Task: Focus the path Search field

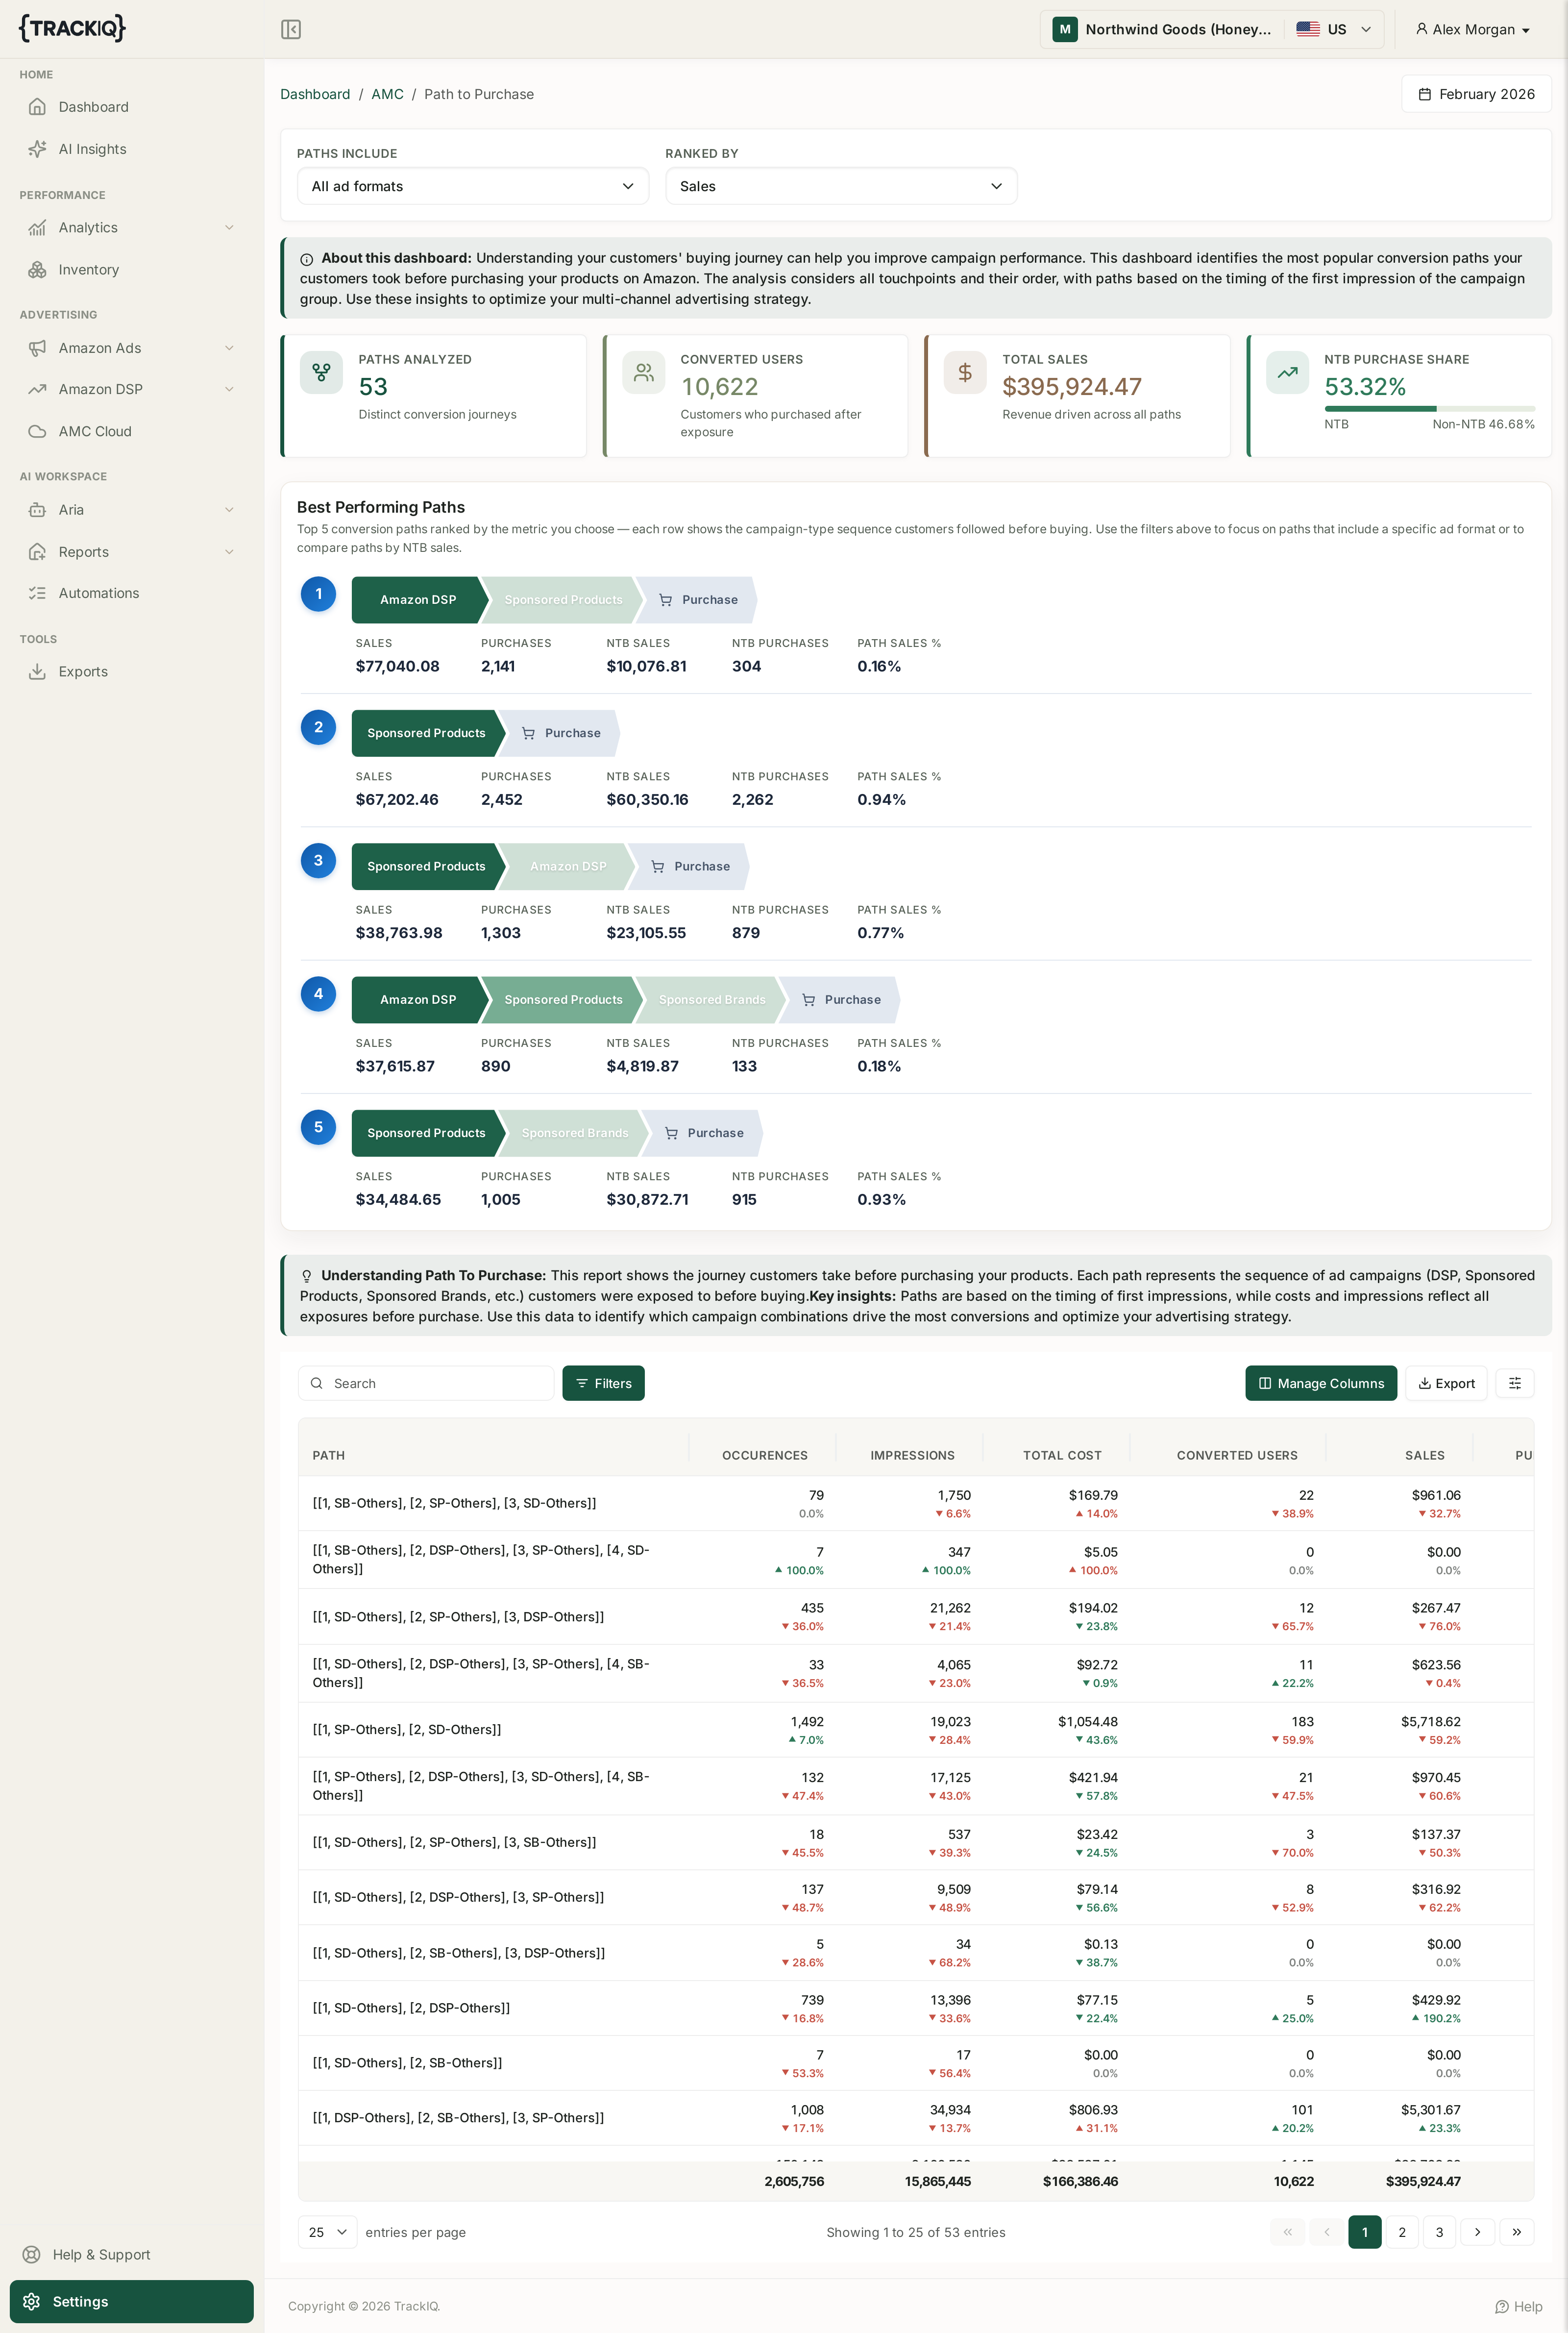Action: coord(426,1383)
